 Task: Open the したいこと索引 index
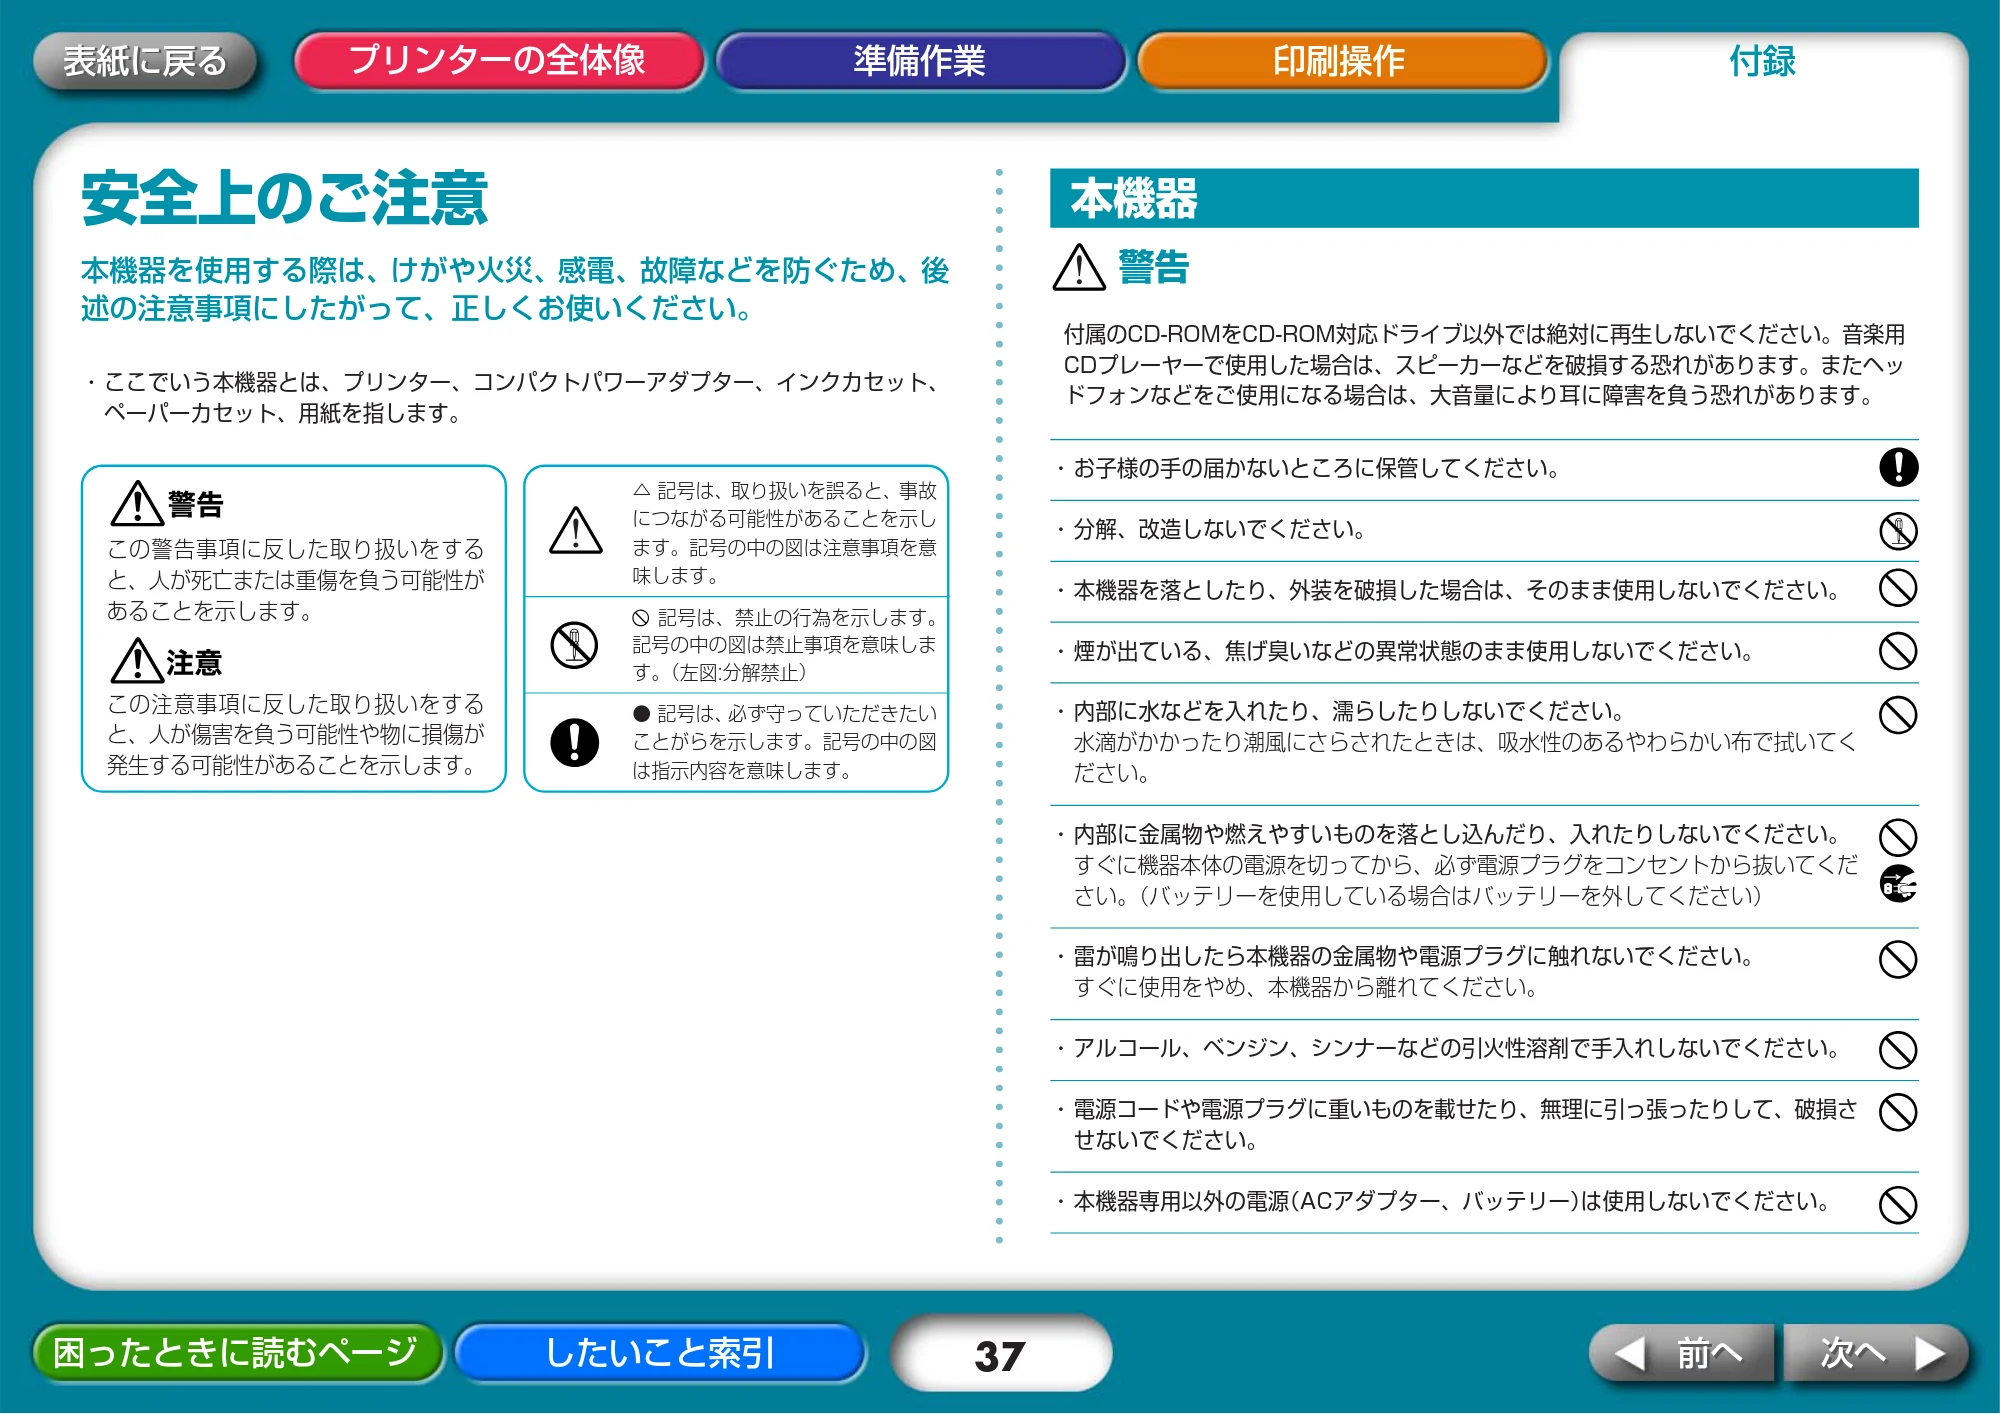(x=660, y=1352)
